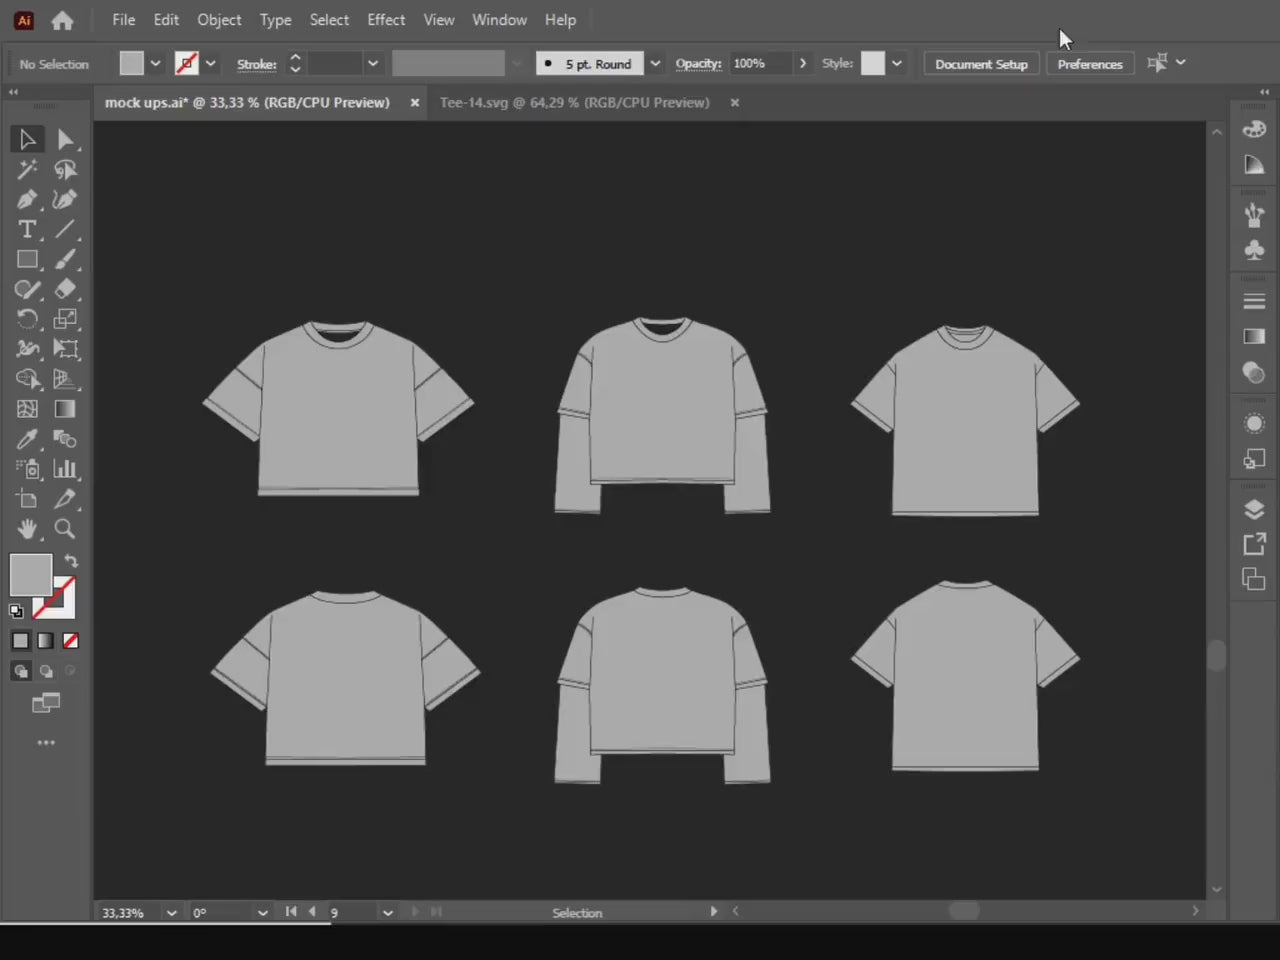This screenshot has height=960, width=1280.
Task: Set paint mode to Color
Action: 21,641
